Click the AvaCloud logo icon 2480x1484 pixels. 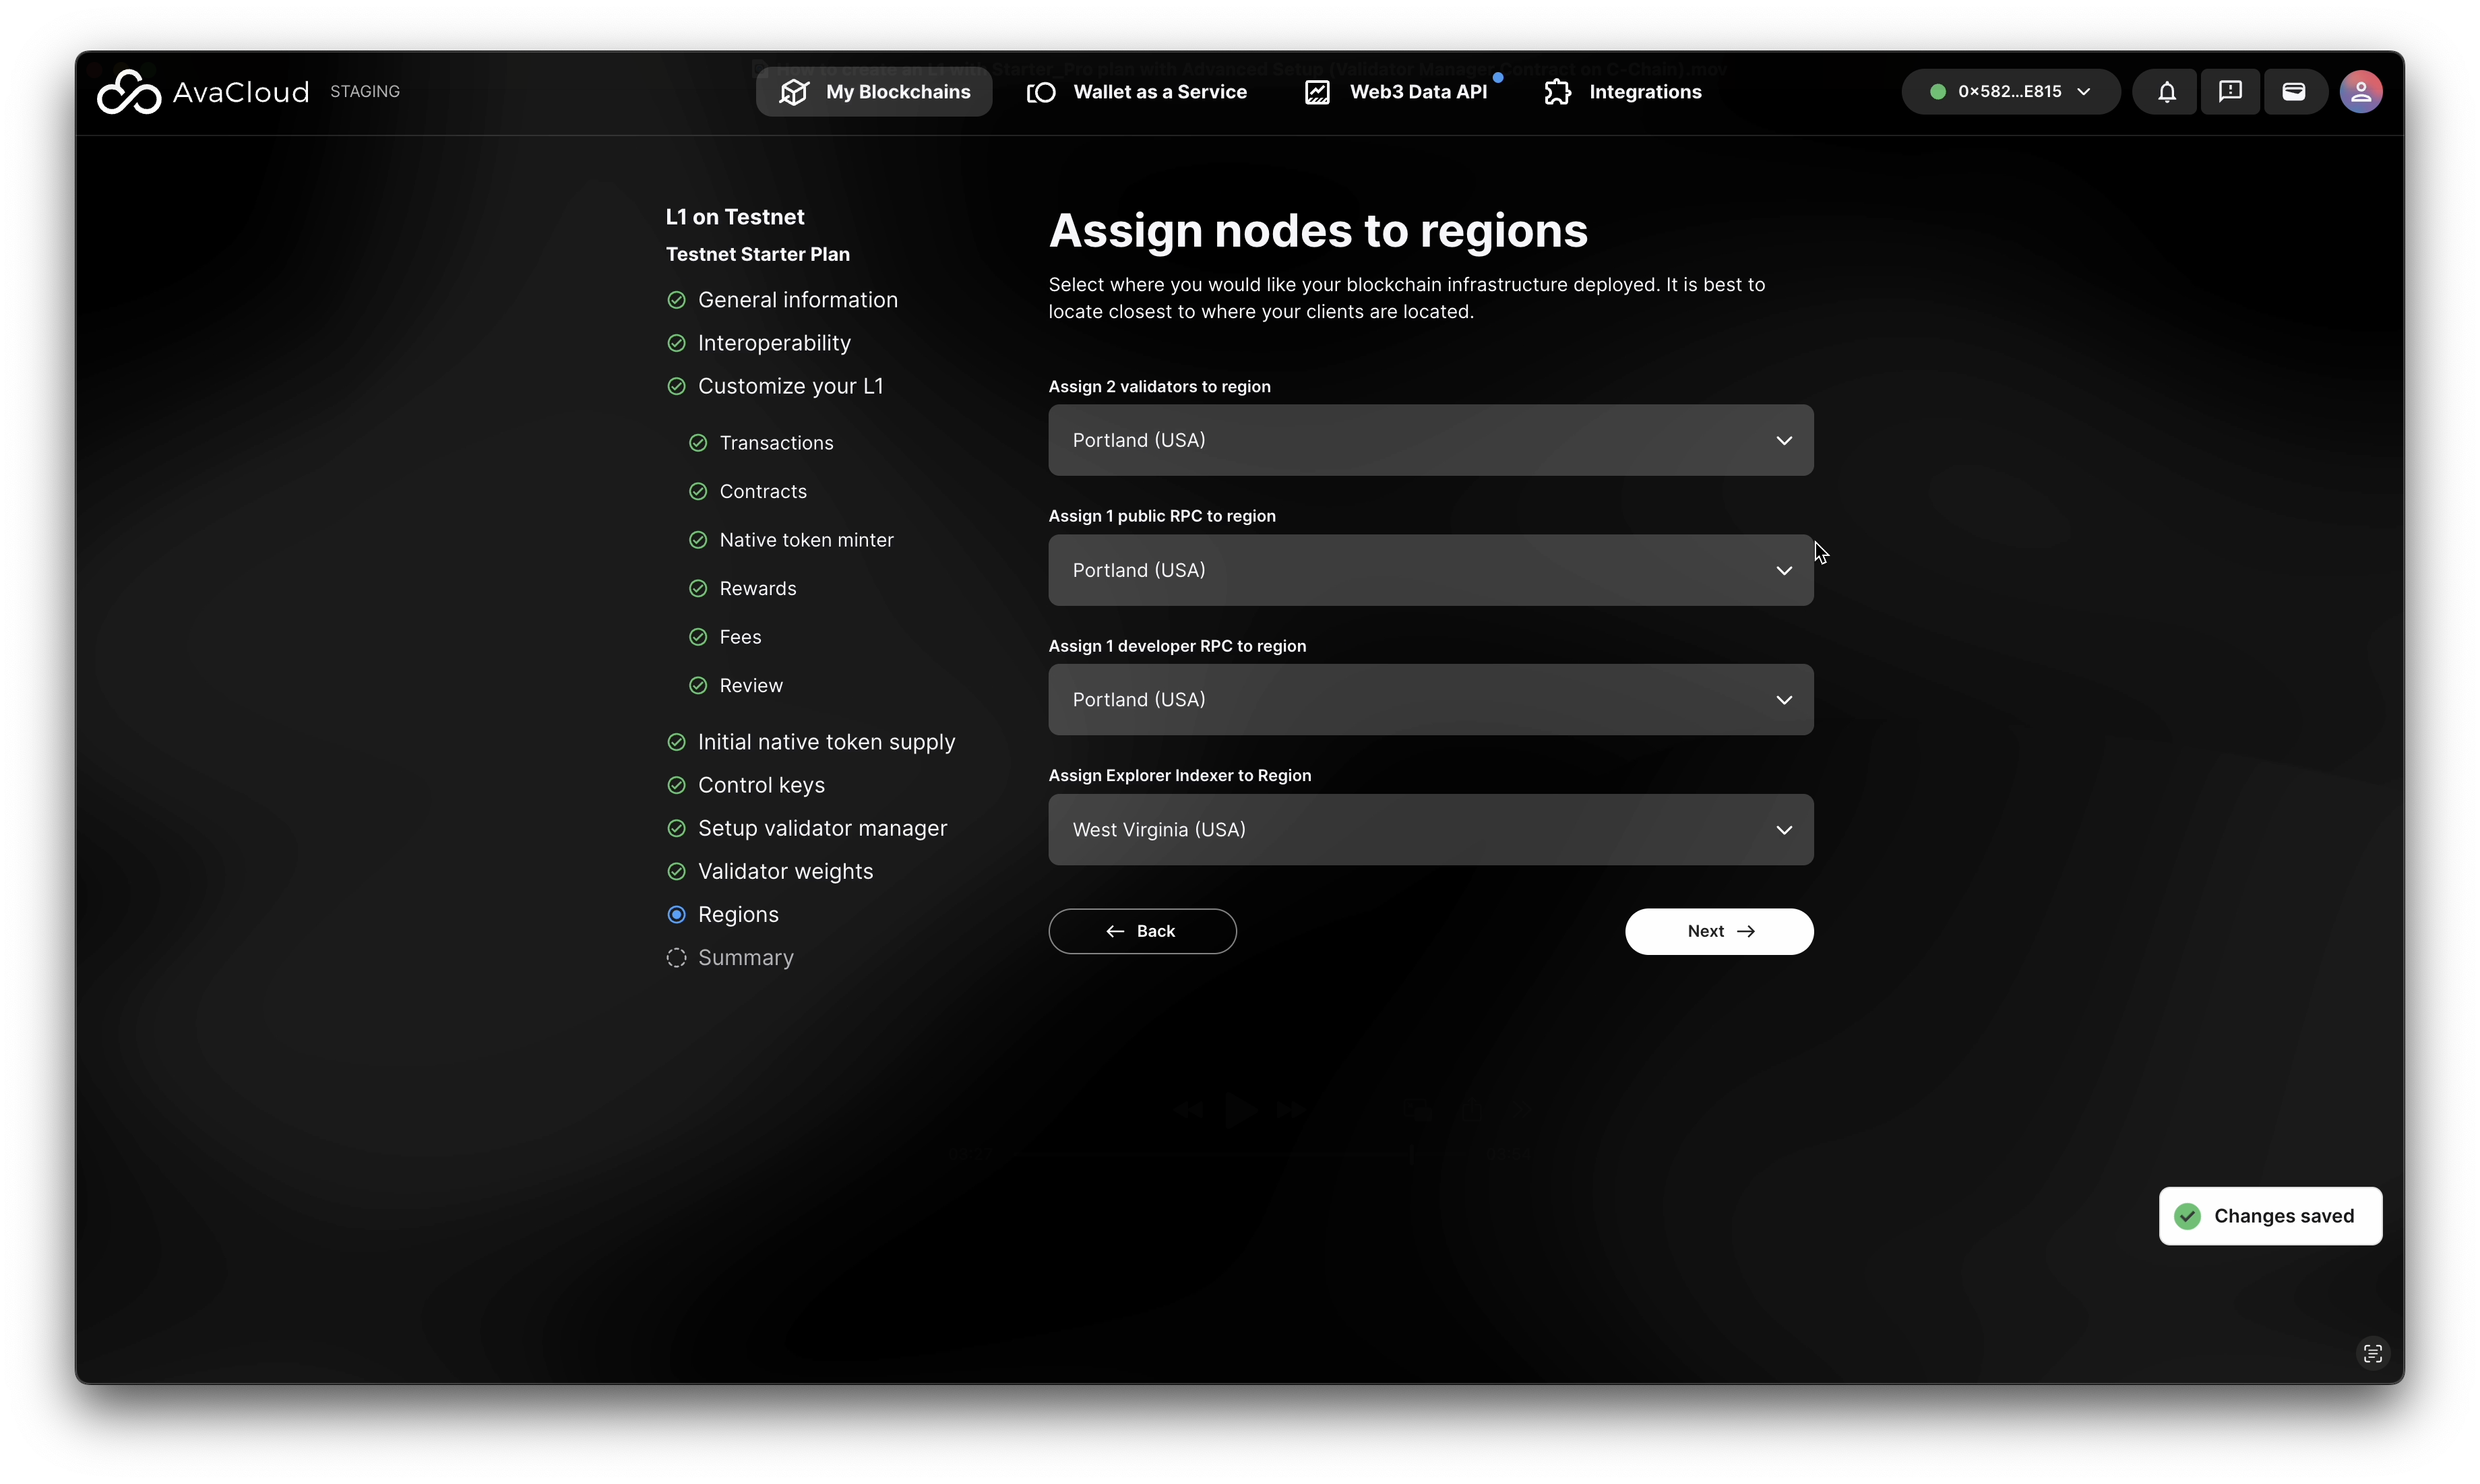pyautogui.click(x=128, y=92)
